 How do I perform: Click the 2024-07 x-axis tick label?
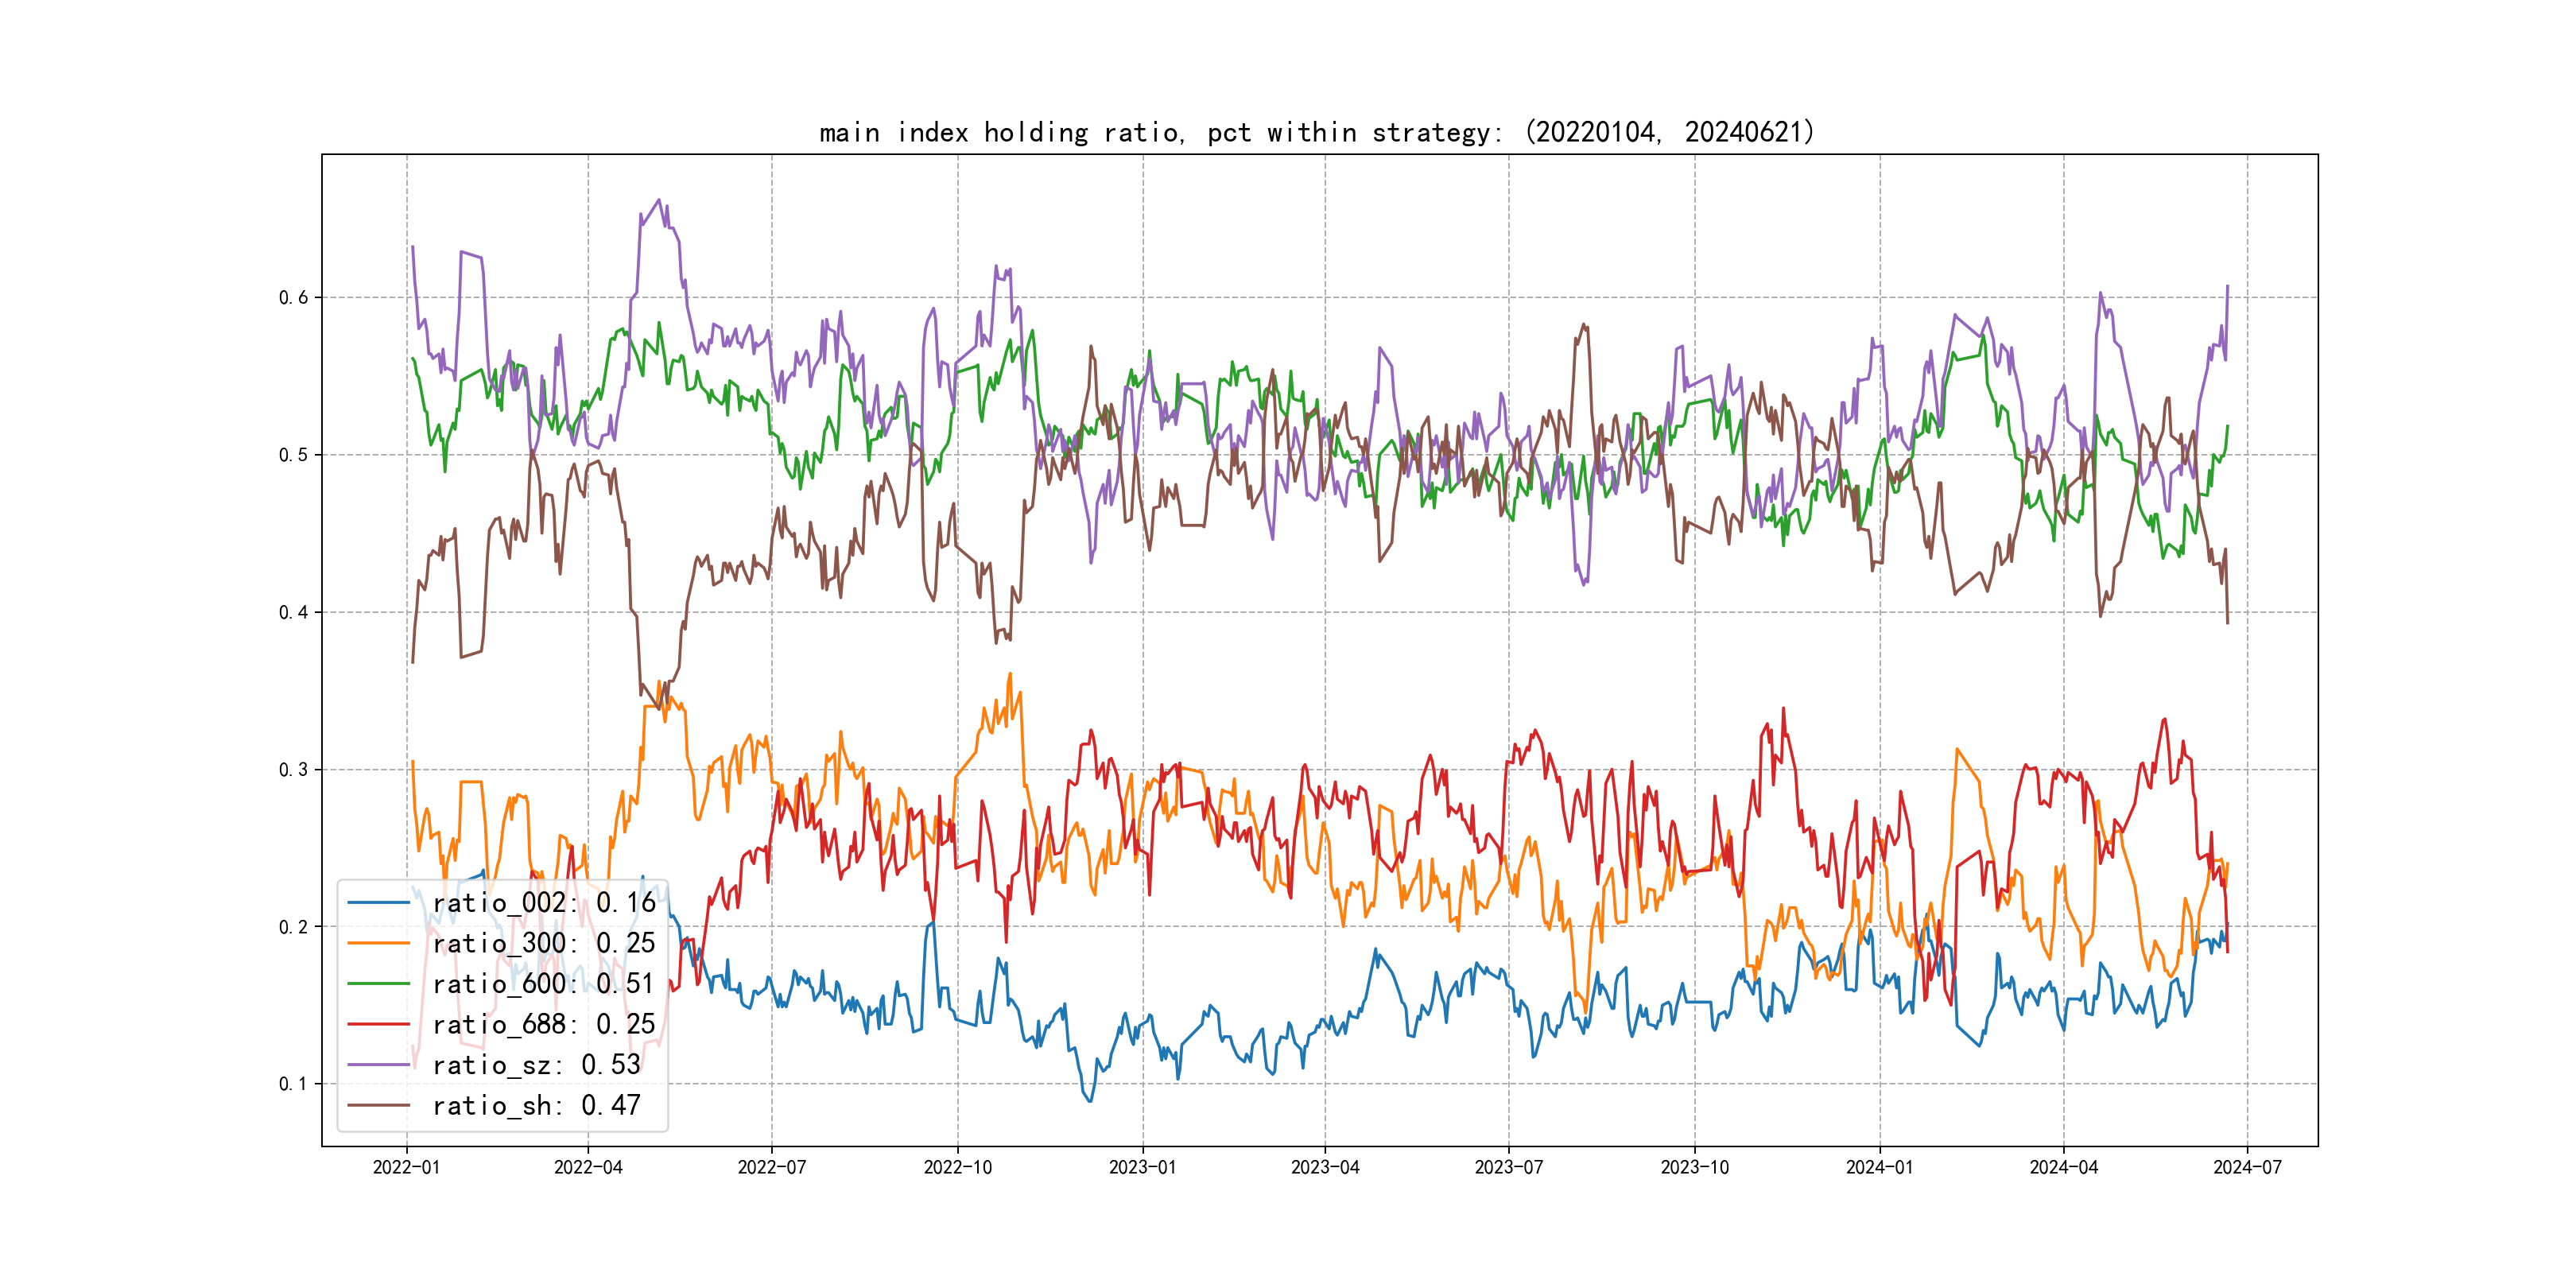[x=2247, y=1167]
